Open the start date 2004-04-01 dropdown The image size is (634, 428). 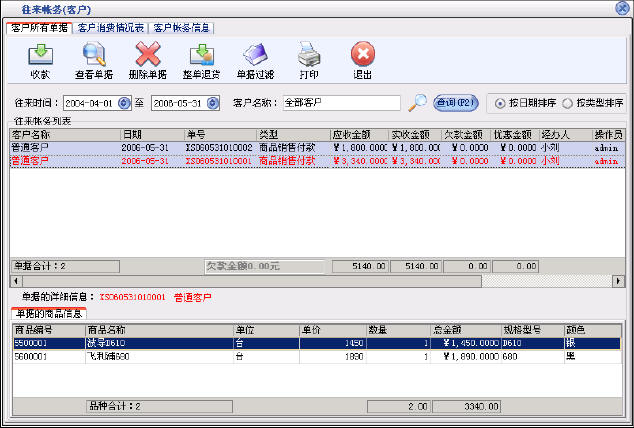(x=124, y=102)
